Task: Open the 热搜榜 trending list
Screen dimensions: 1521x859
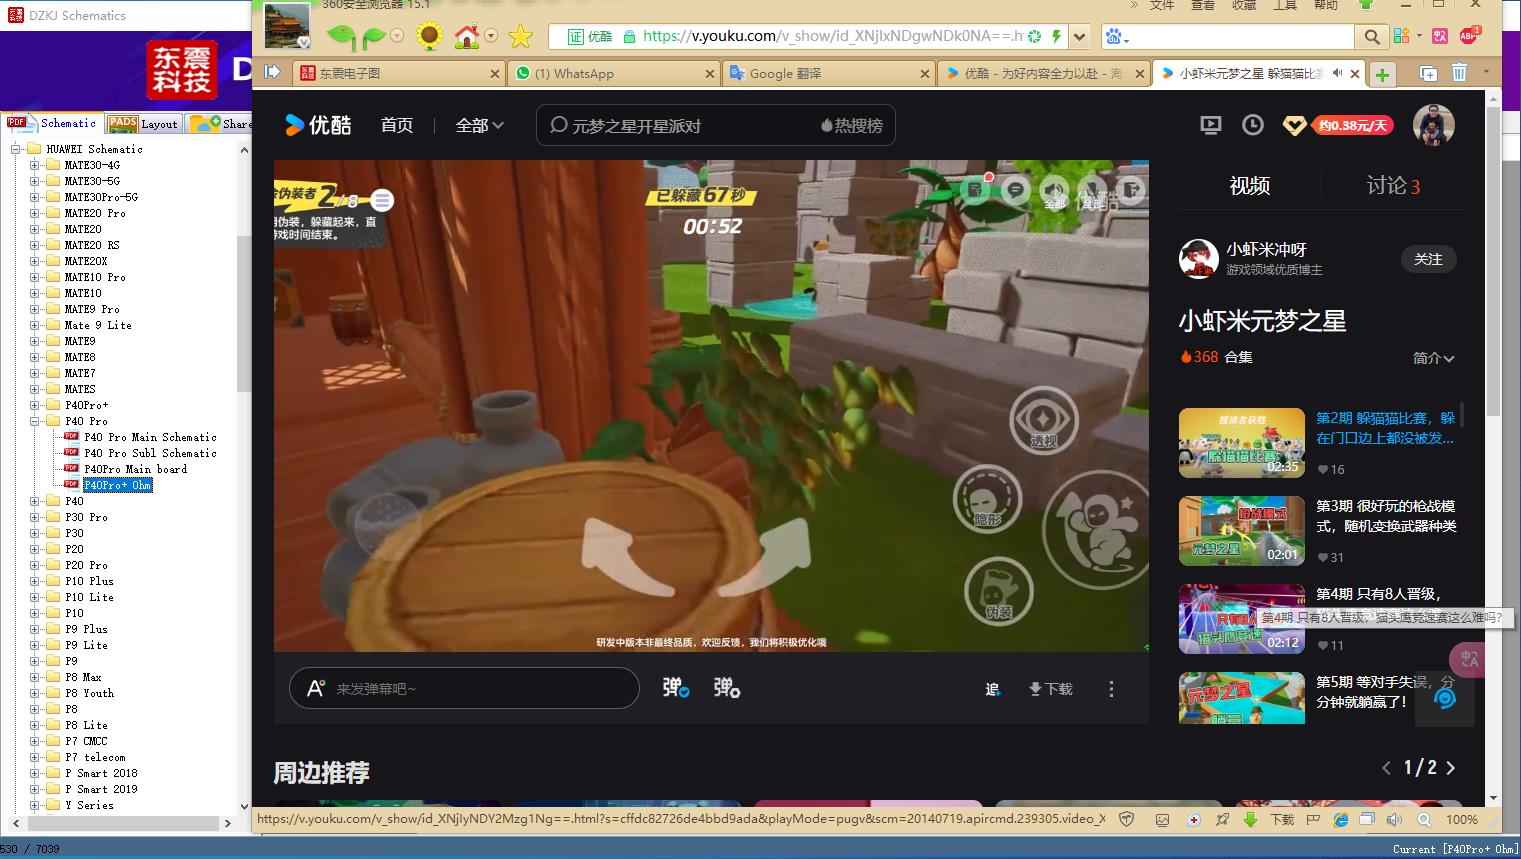Action: (x=851, y=125)
